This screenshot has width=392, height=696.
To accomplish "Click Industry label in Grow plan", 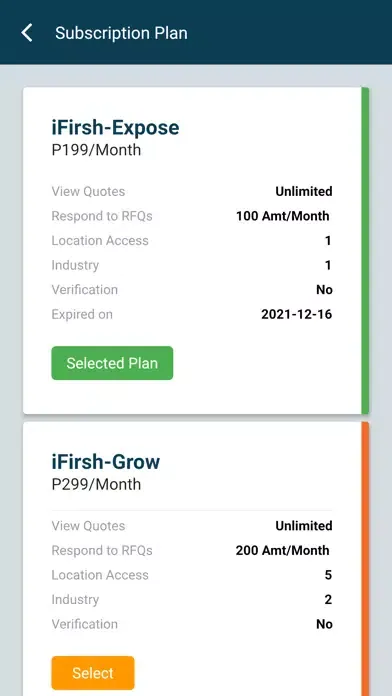I will [75, 600].
